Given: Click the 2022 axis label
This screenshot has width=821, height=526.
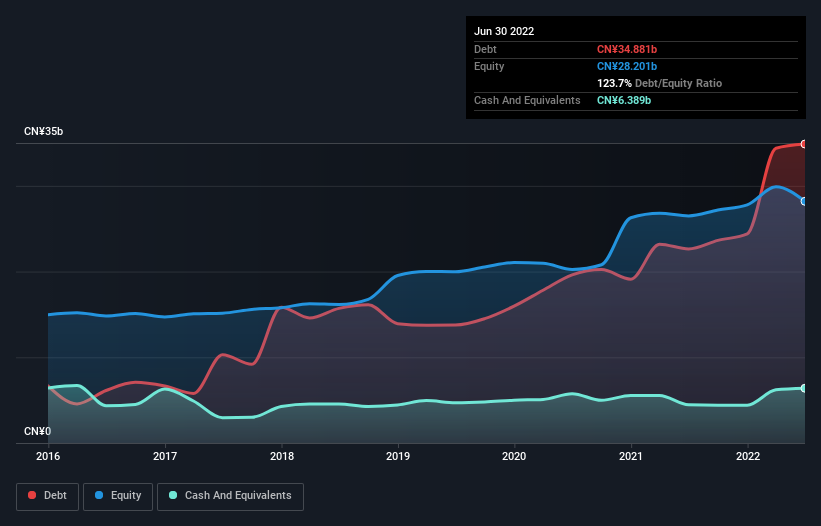Looking at the screenshot, I should click(x=748, y=456).
